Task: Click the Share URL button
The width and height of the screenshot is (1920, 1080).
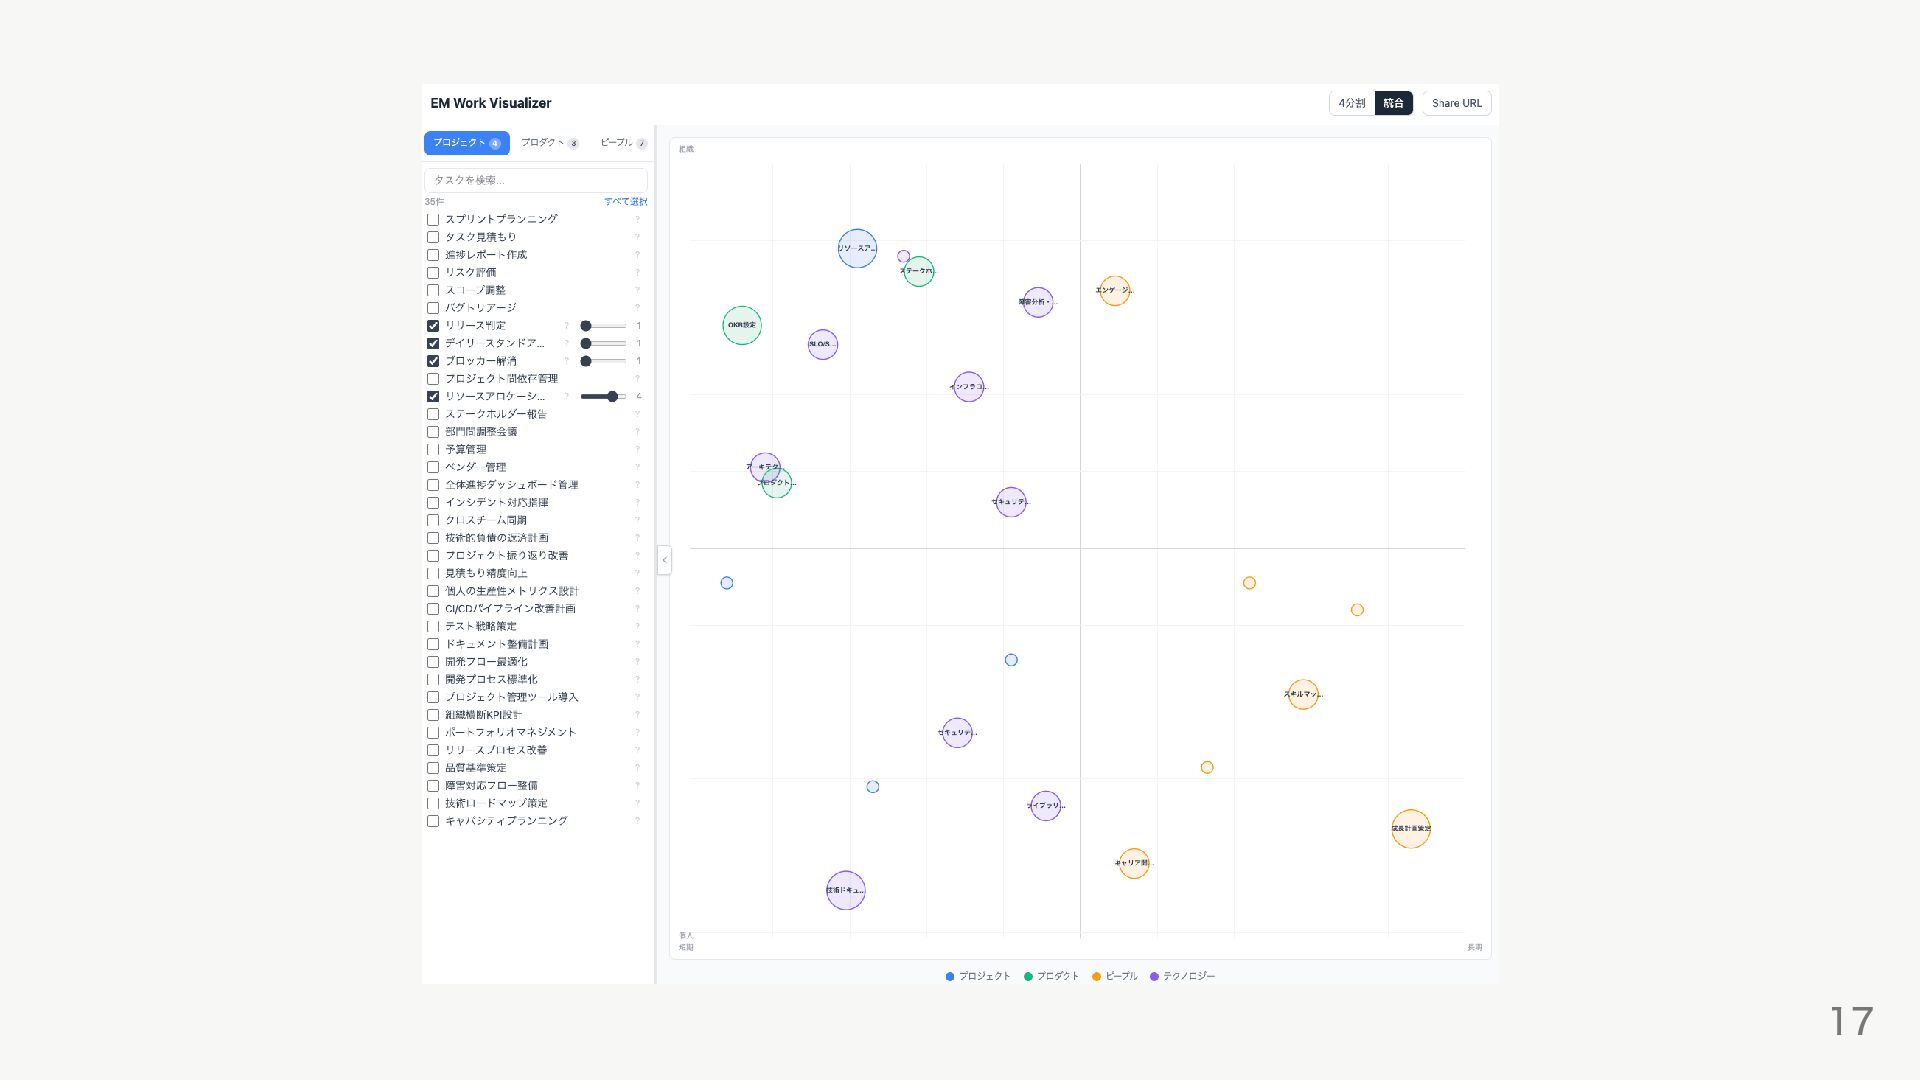Action: tap(1456, 103)
